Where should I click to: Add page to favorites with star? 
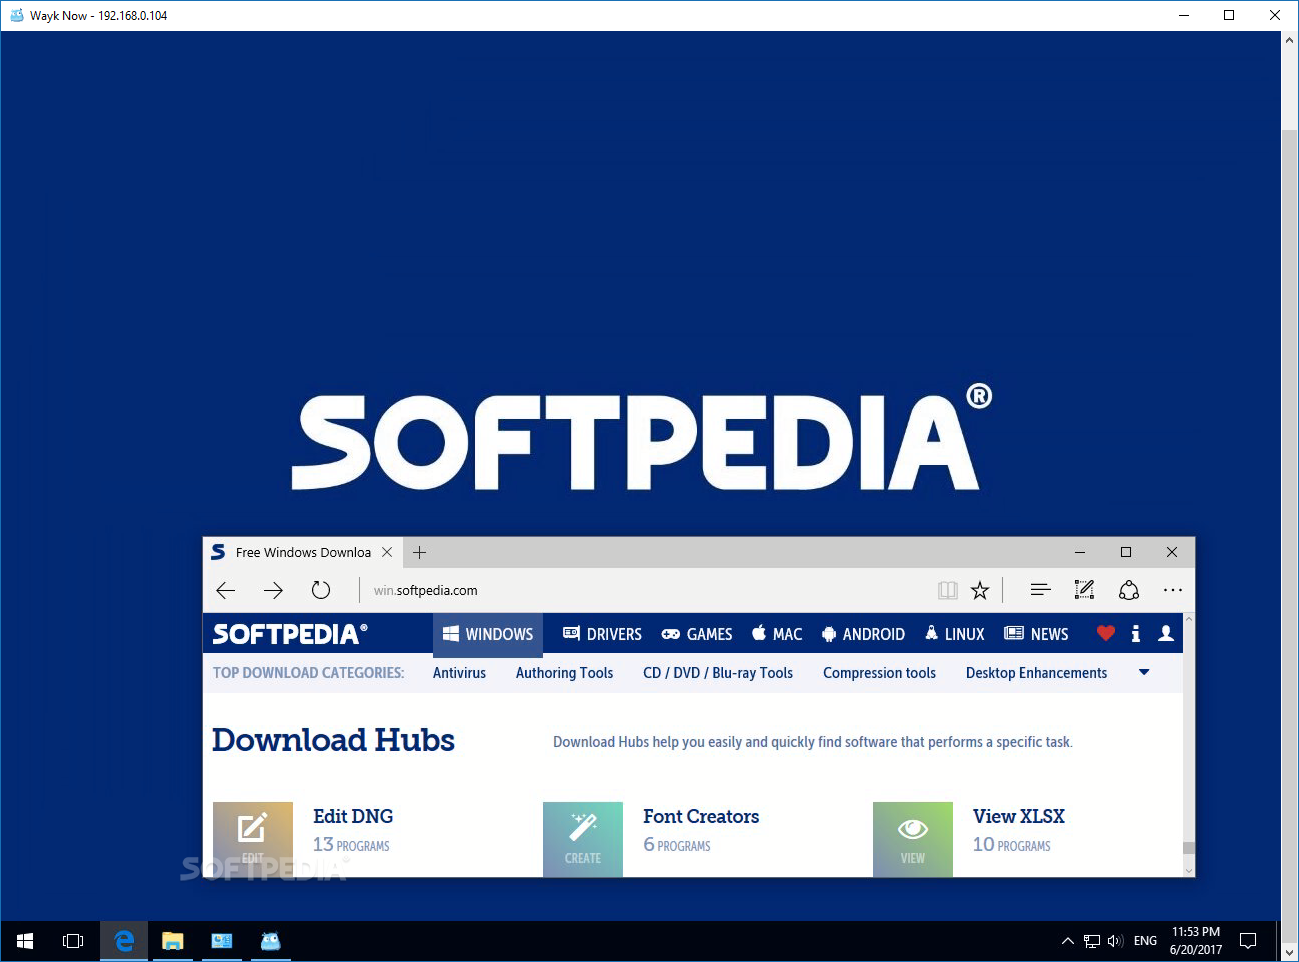(980, 590)
